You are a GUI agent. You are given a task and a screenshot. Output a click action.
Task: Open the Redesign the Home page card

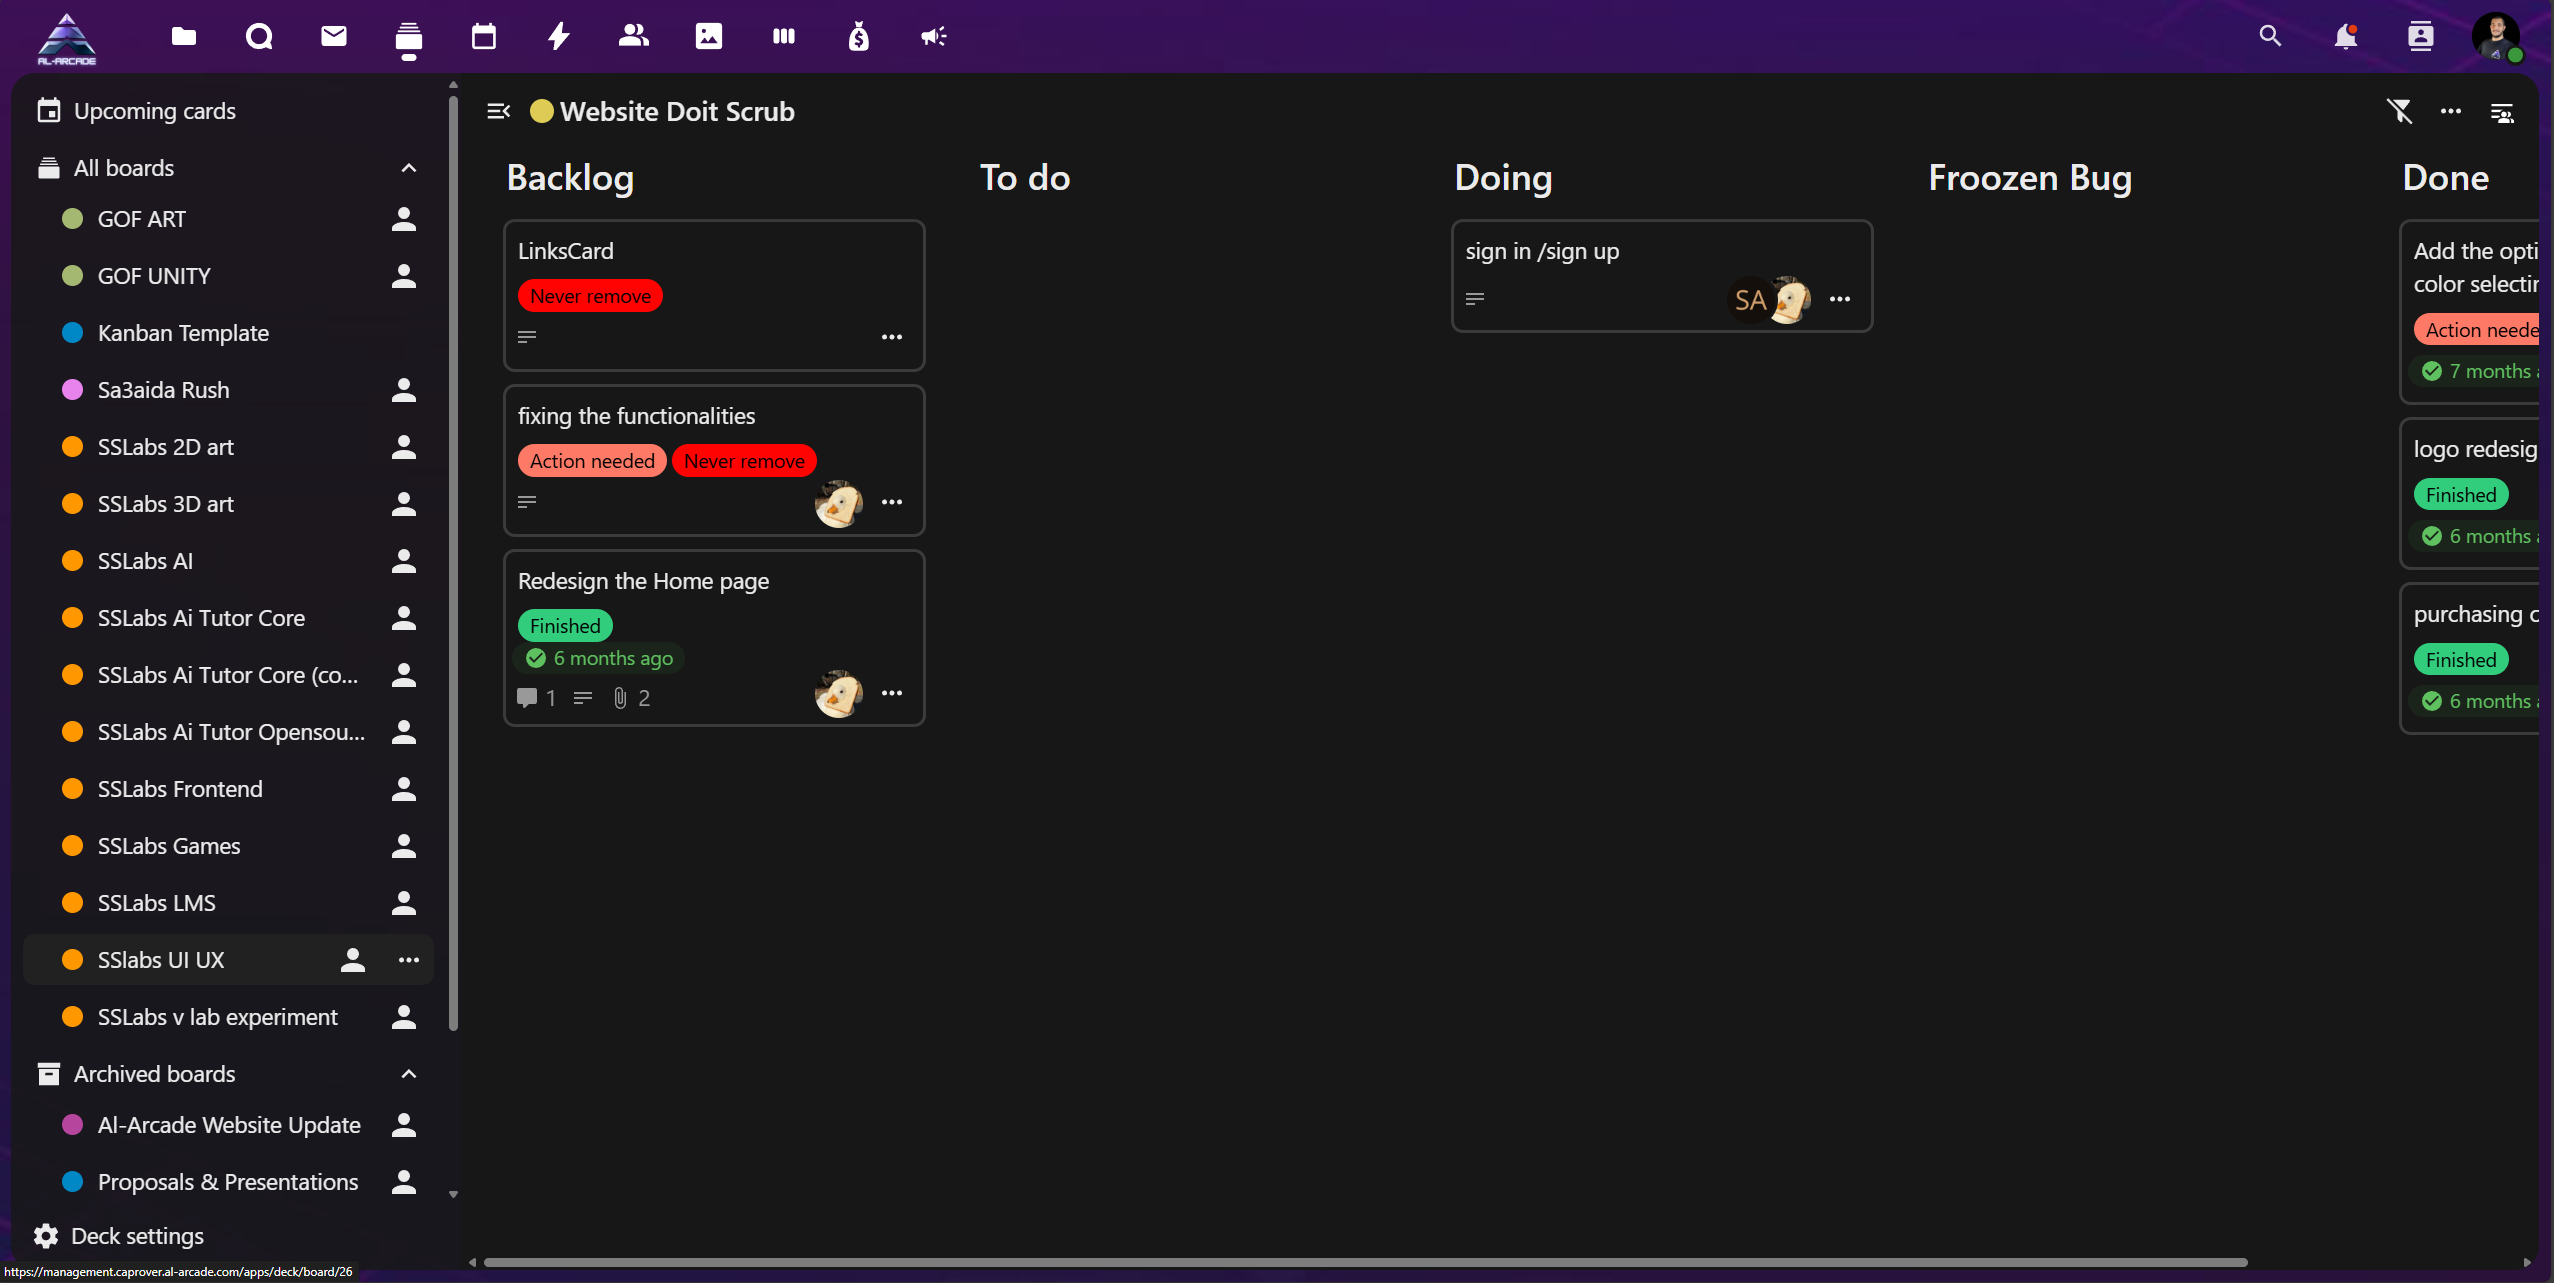[643, 581]
